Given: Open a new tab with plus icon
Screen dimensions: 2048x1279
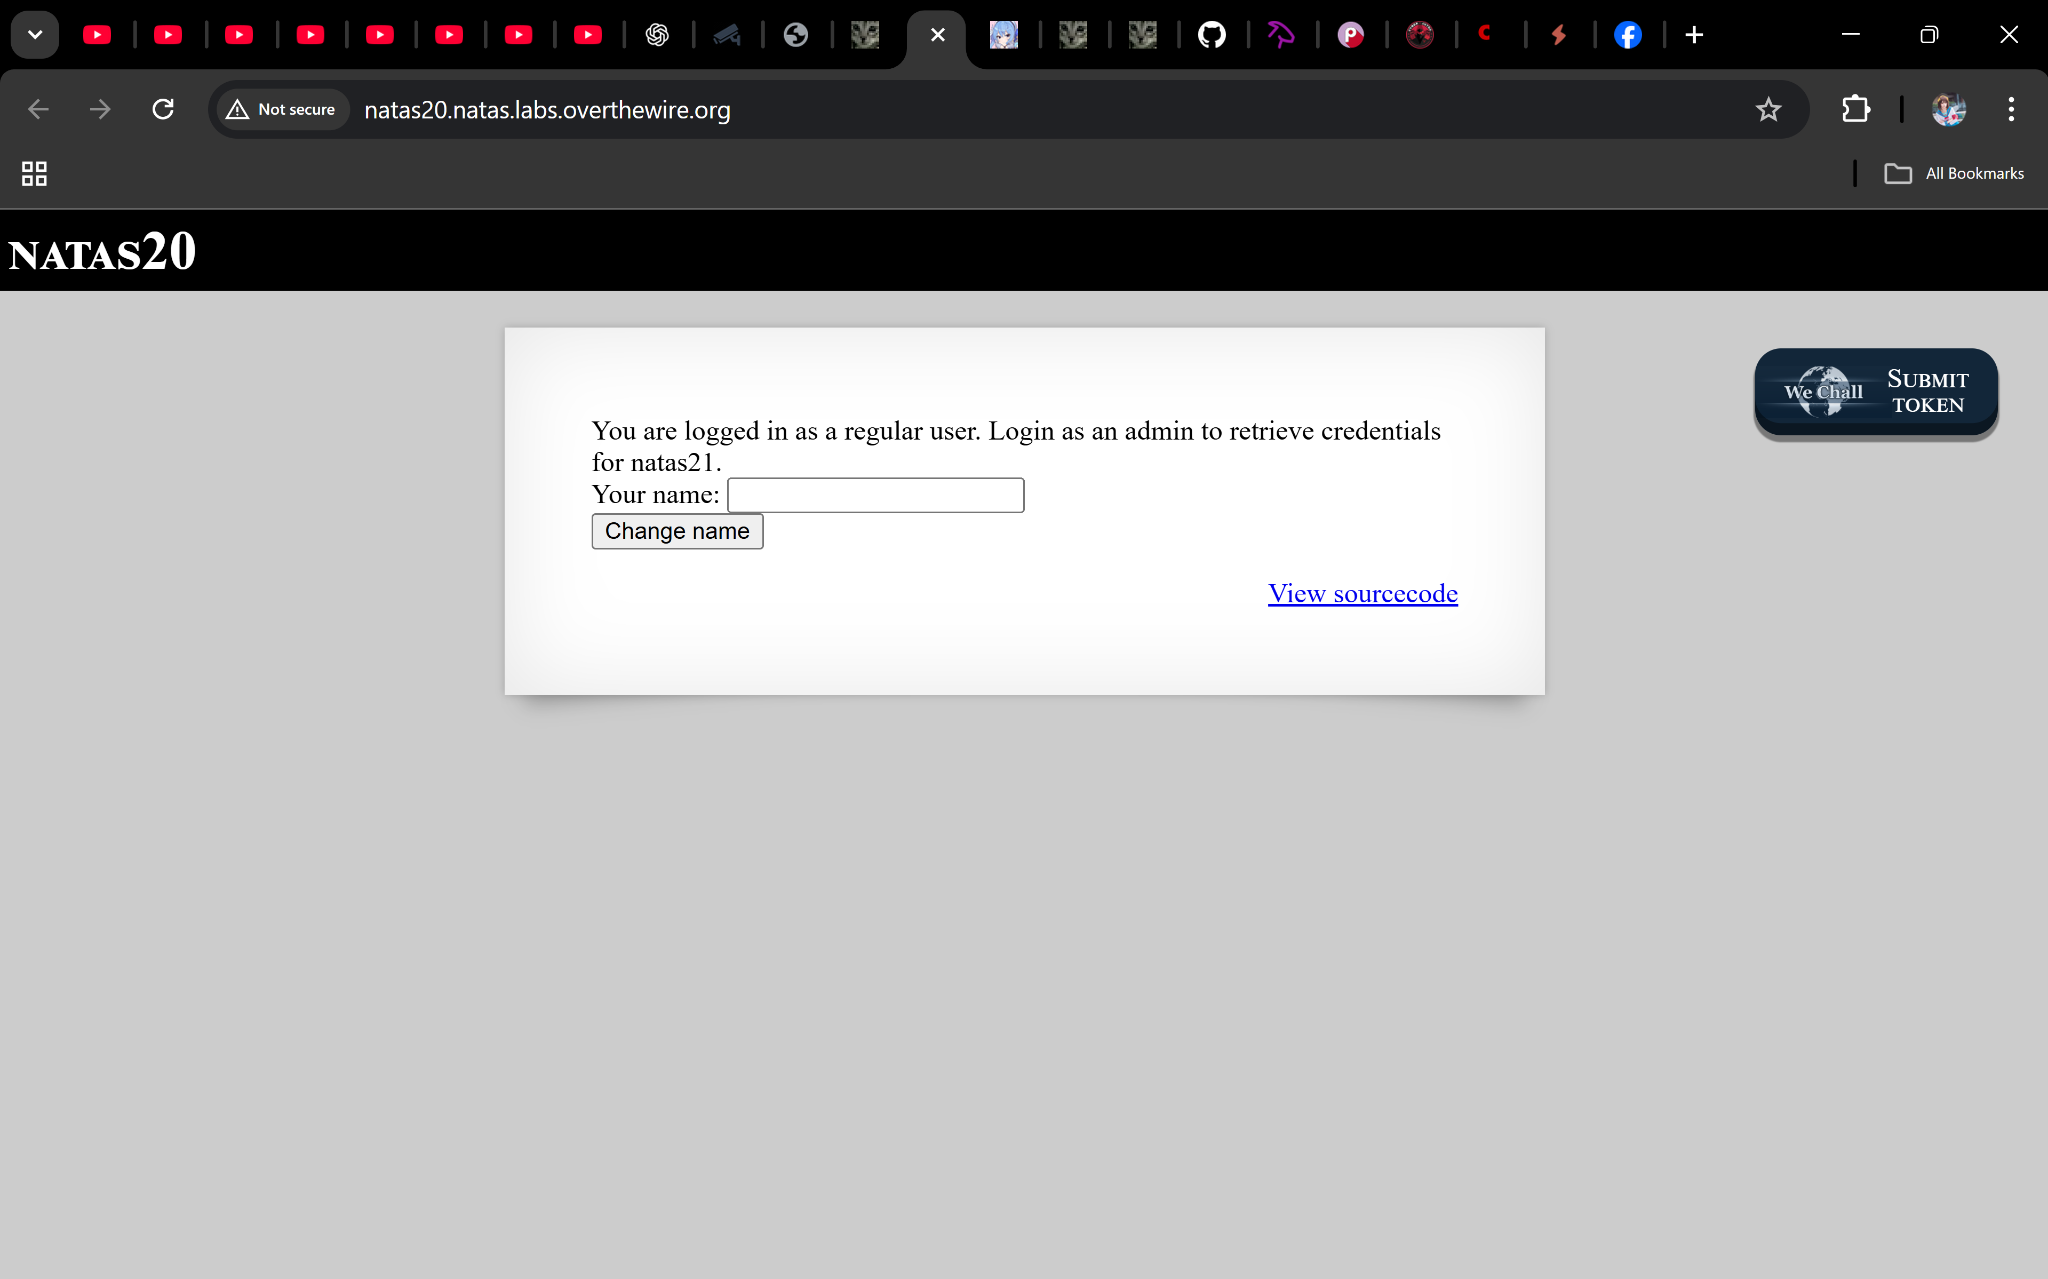Looking at the screenshot, I should 1694,35.
